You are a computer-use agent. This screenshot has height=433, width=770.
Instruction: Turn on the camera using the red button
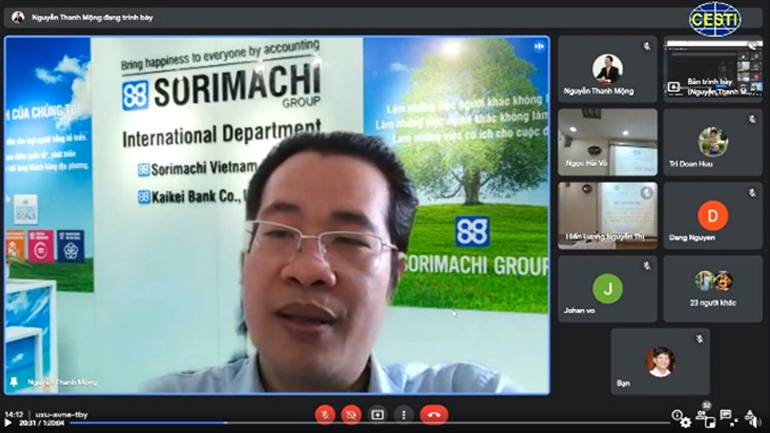tap(351, 415)
